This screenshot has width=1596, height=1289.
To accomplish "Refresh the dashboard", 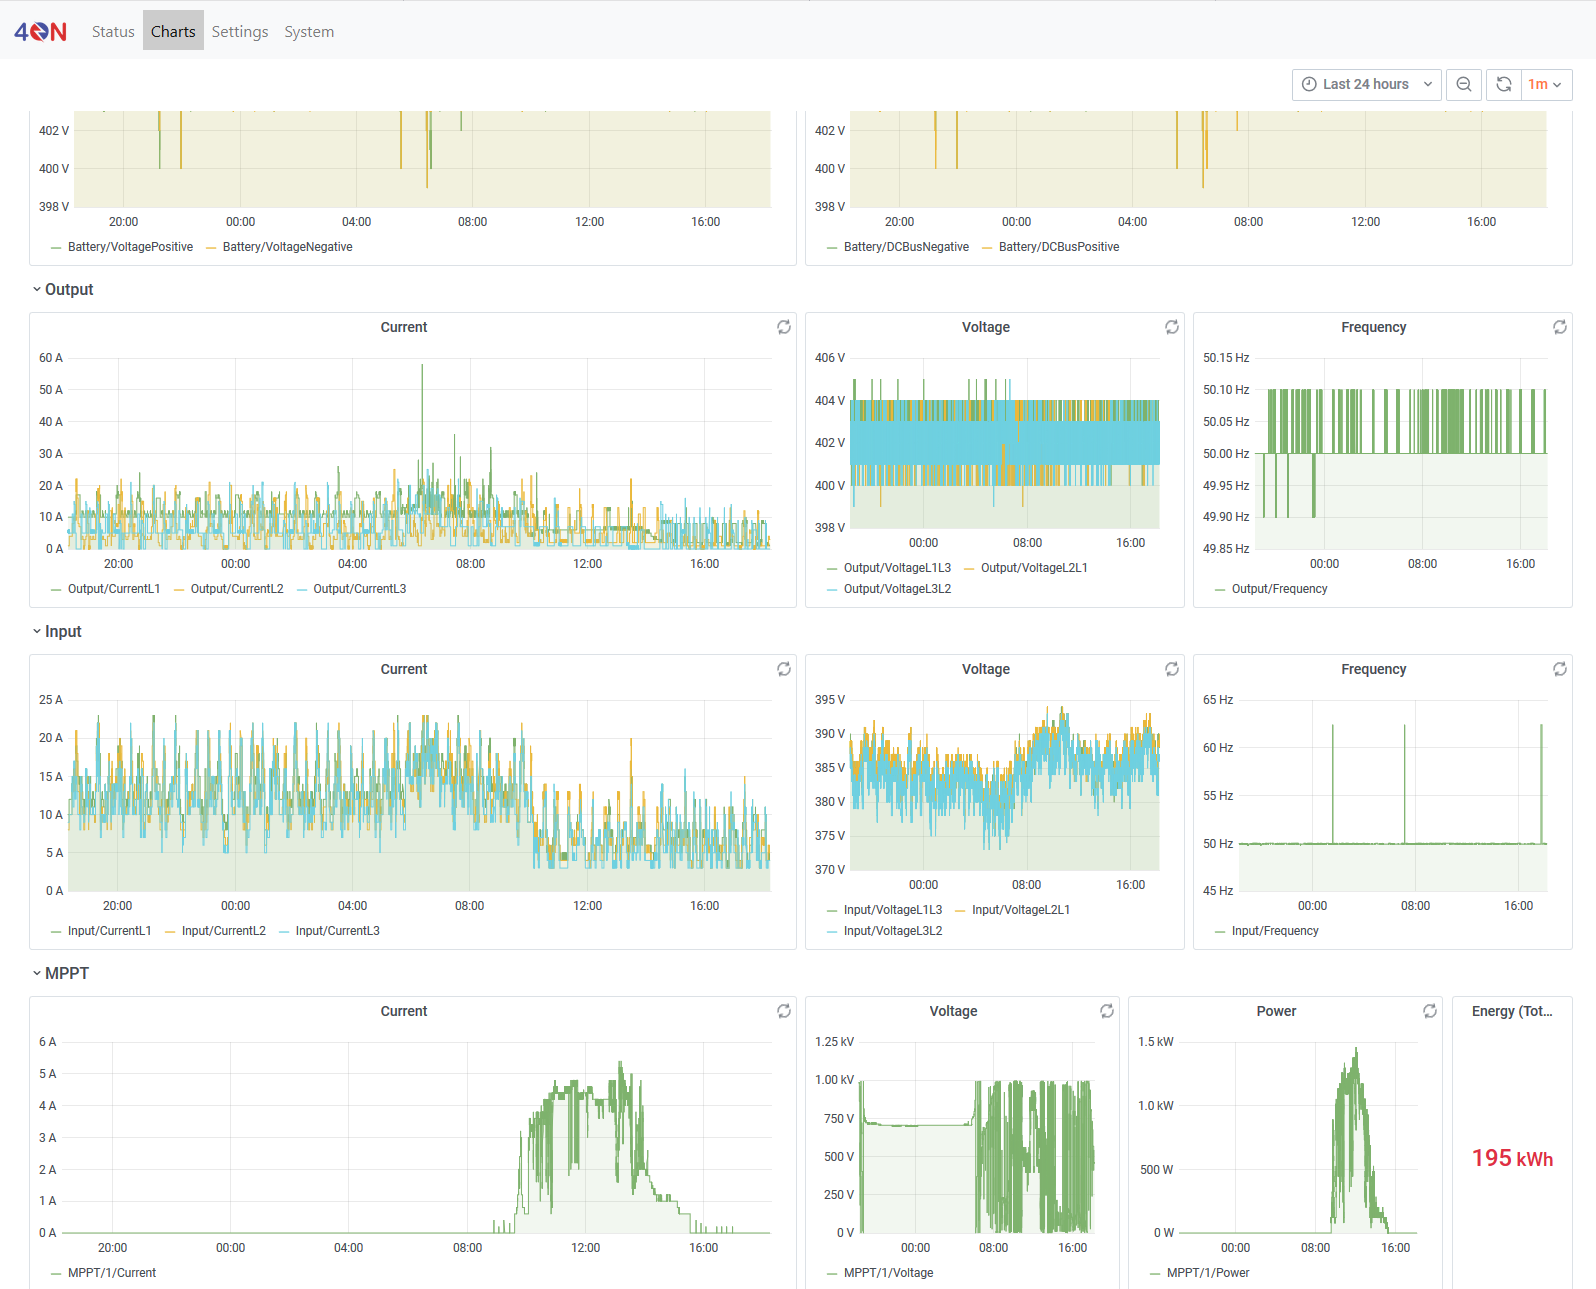I will coord(1504,84).
